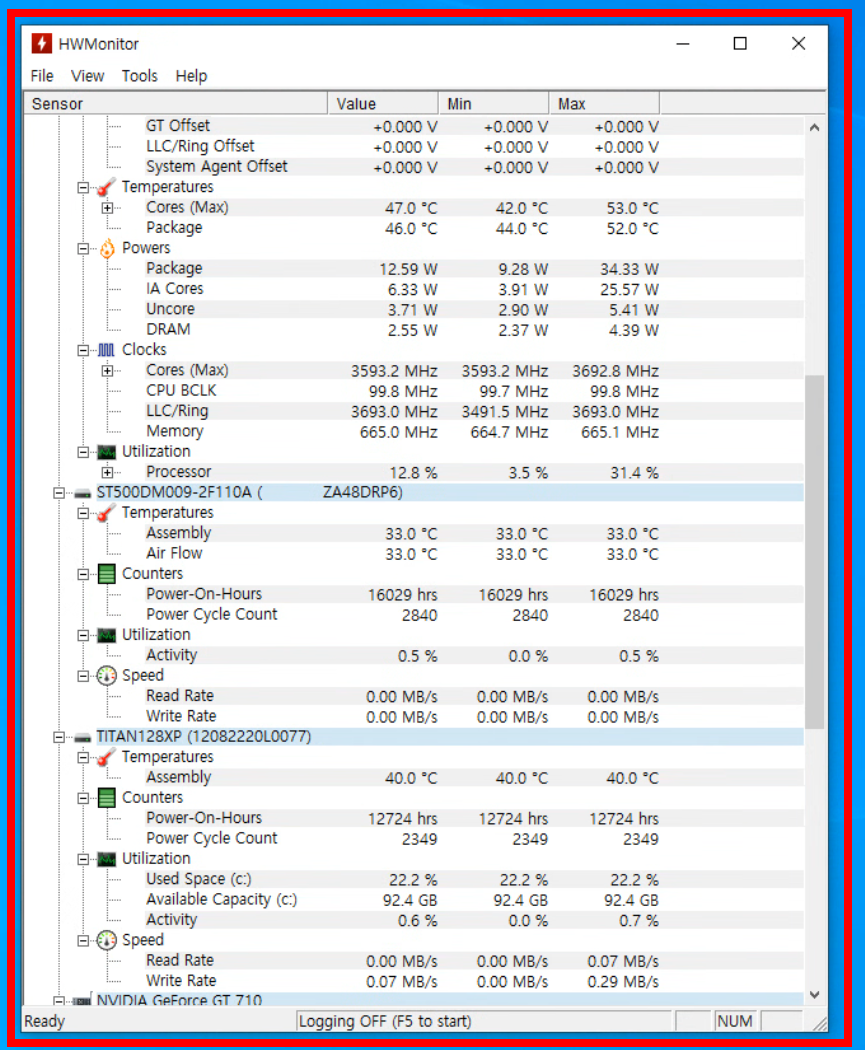This screenshot has width=865, height=1050.
Task: Click the scrollbar down arrow
Action: 814,994
